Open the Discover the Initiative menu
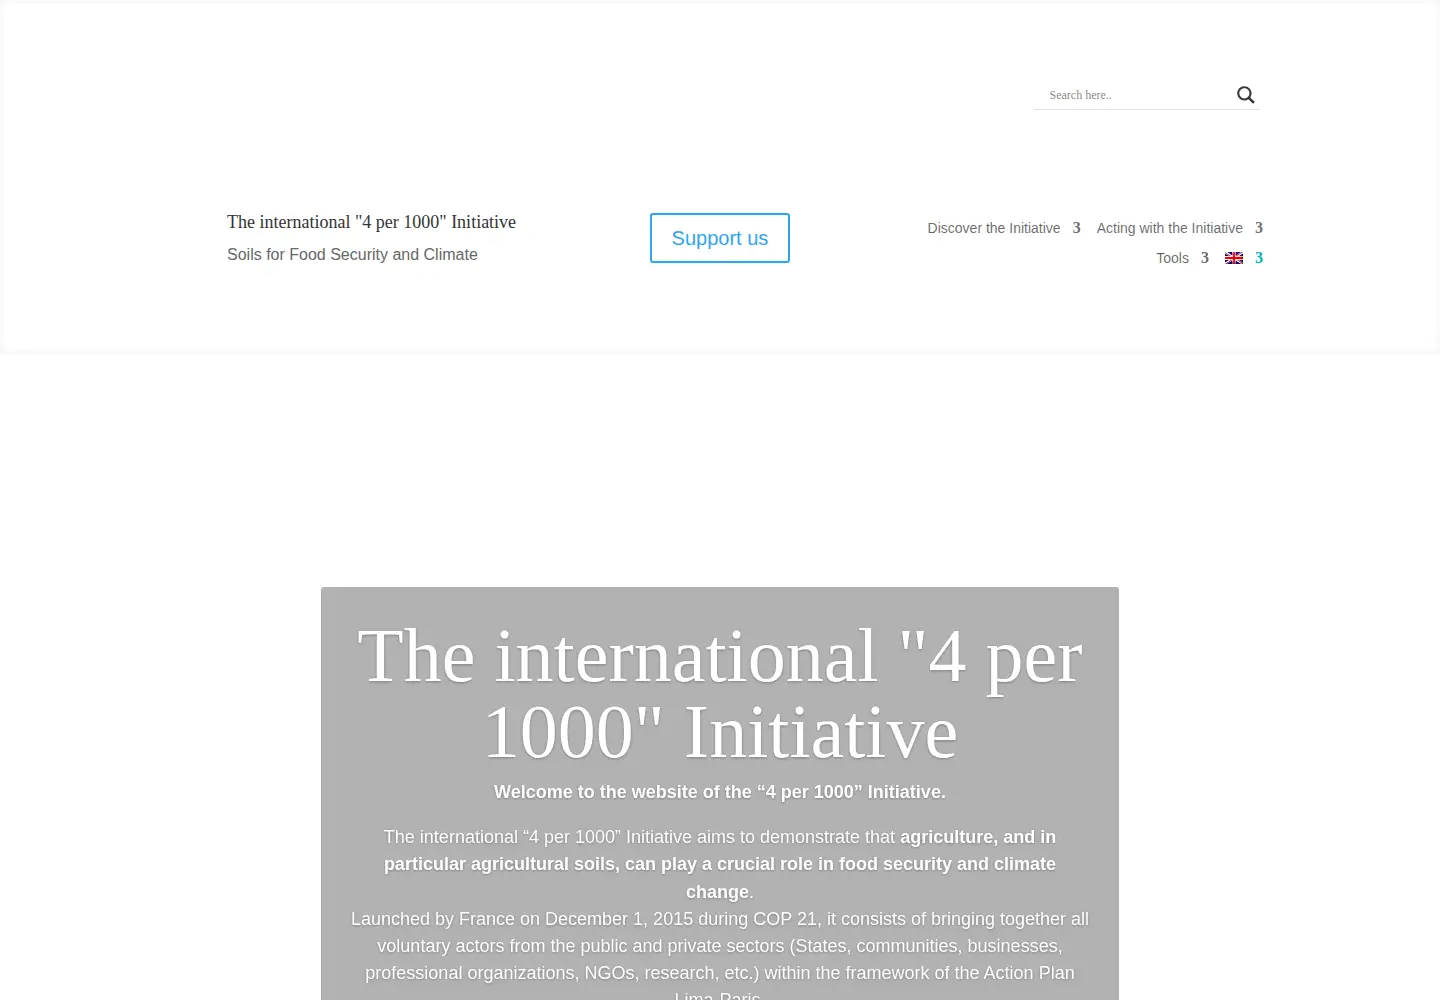Viewport: 1440px width, 1000px height. [x=993, y=228]
